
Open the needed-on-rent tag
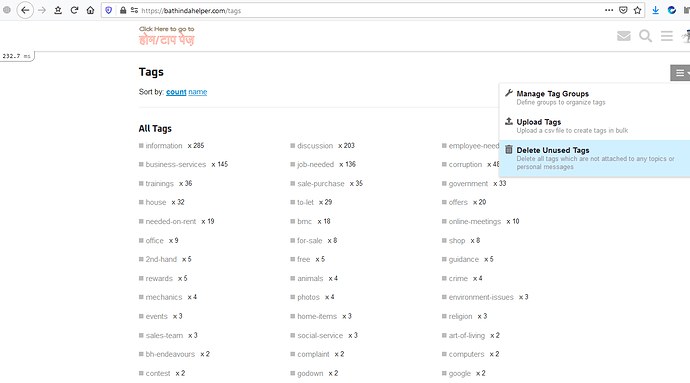pos(171,221)
